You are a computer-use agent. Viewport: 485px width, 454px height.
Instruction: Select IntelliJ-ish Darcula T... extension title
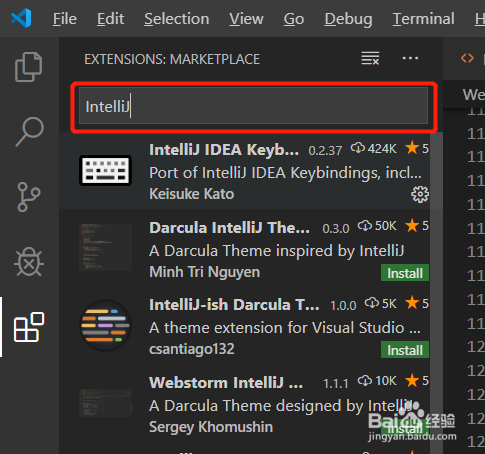pos(234,305)
